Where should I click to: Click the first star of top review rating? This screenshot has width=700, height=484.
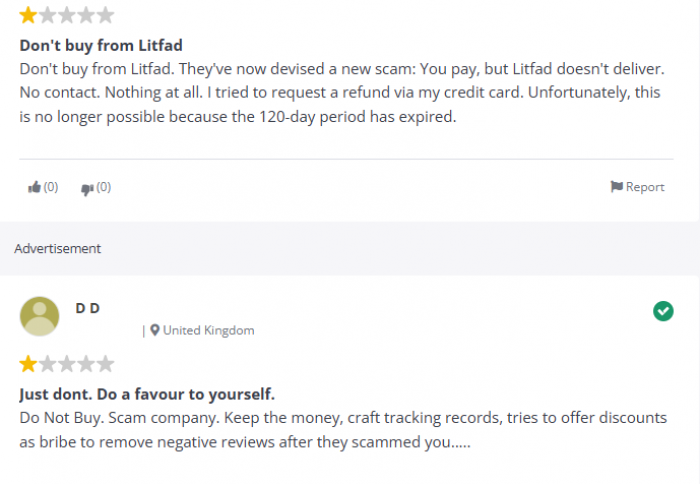click(28, 15)
